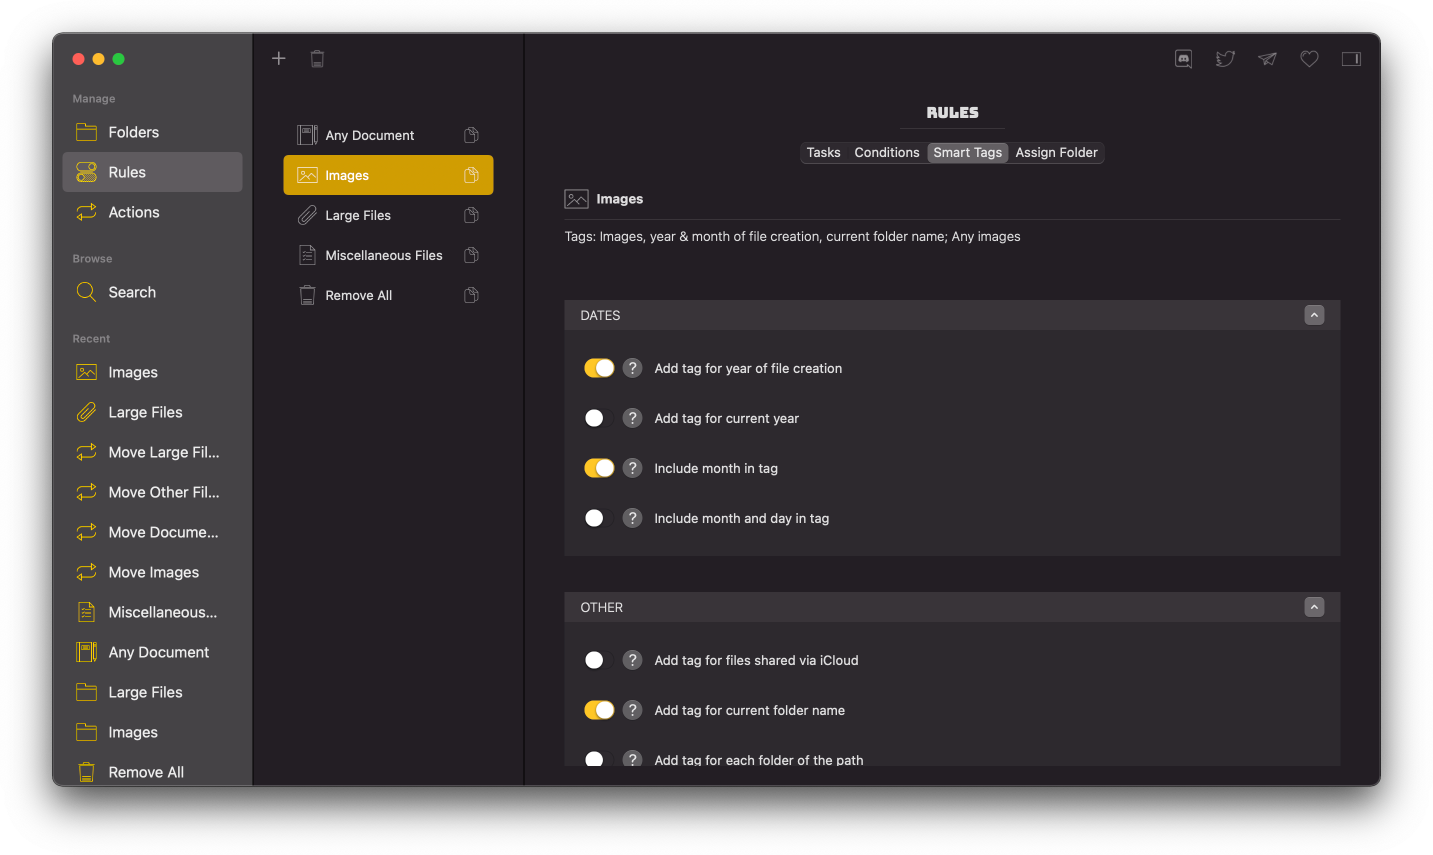Enable Add tag for files shared via iCloud
This screenshot has width=1433, height=855.
595,660
